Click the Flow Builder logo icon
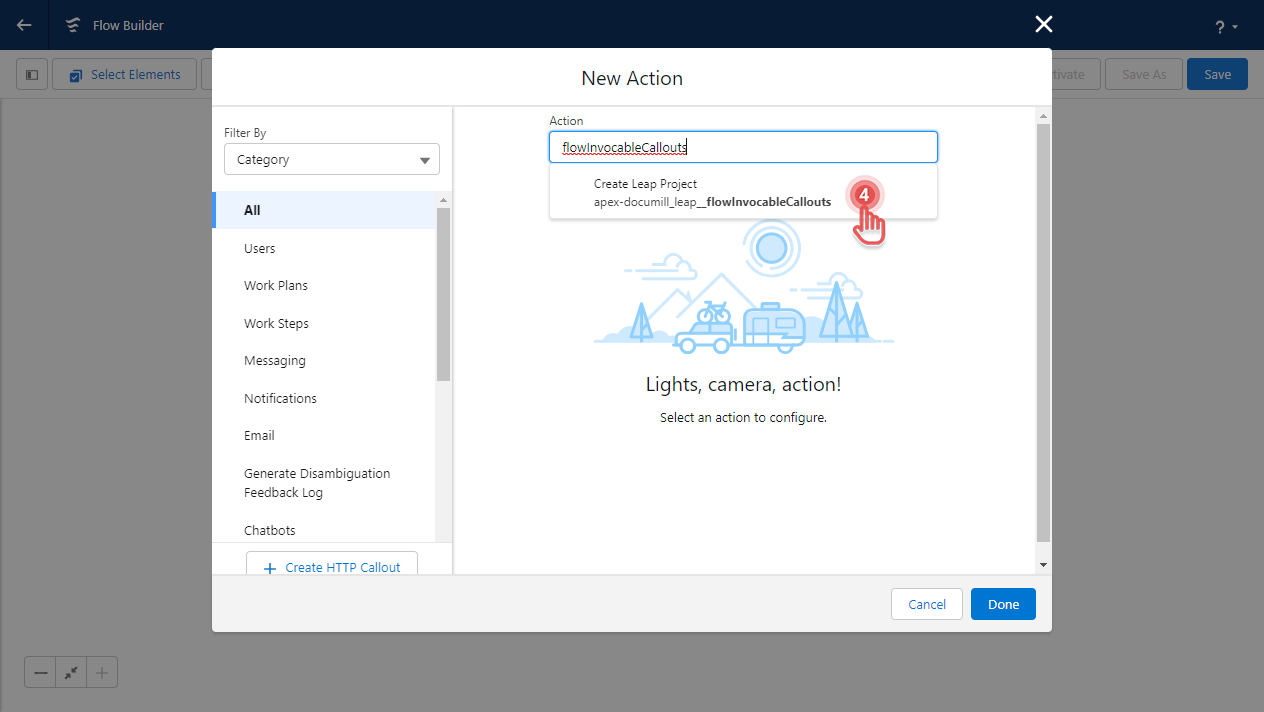Image resolution: width=1264 pixels, height=712 pixels. (x=71, y=24)
